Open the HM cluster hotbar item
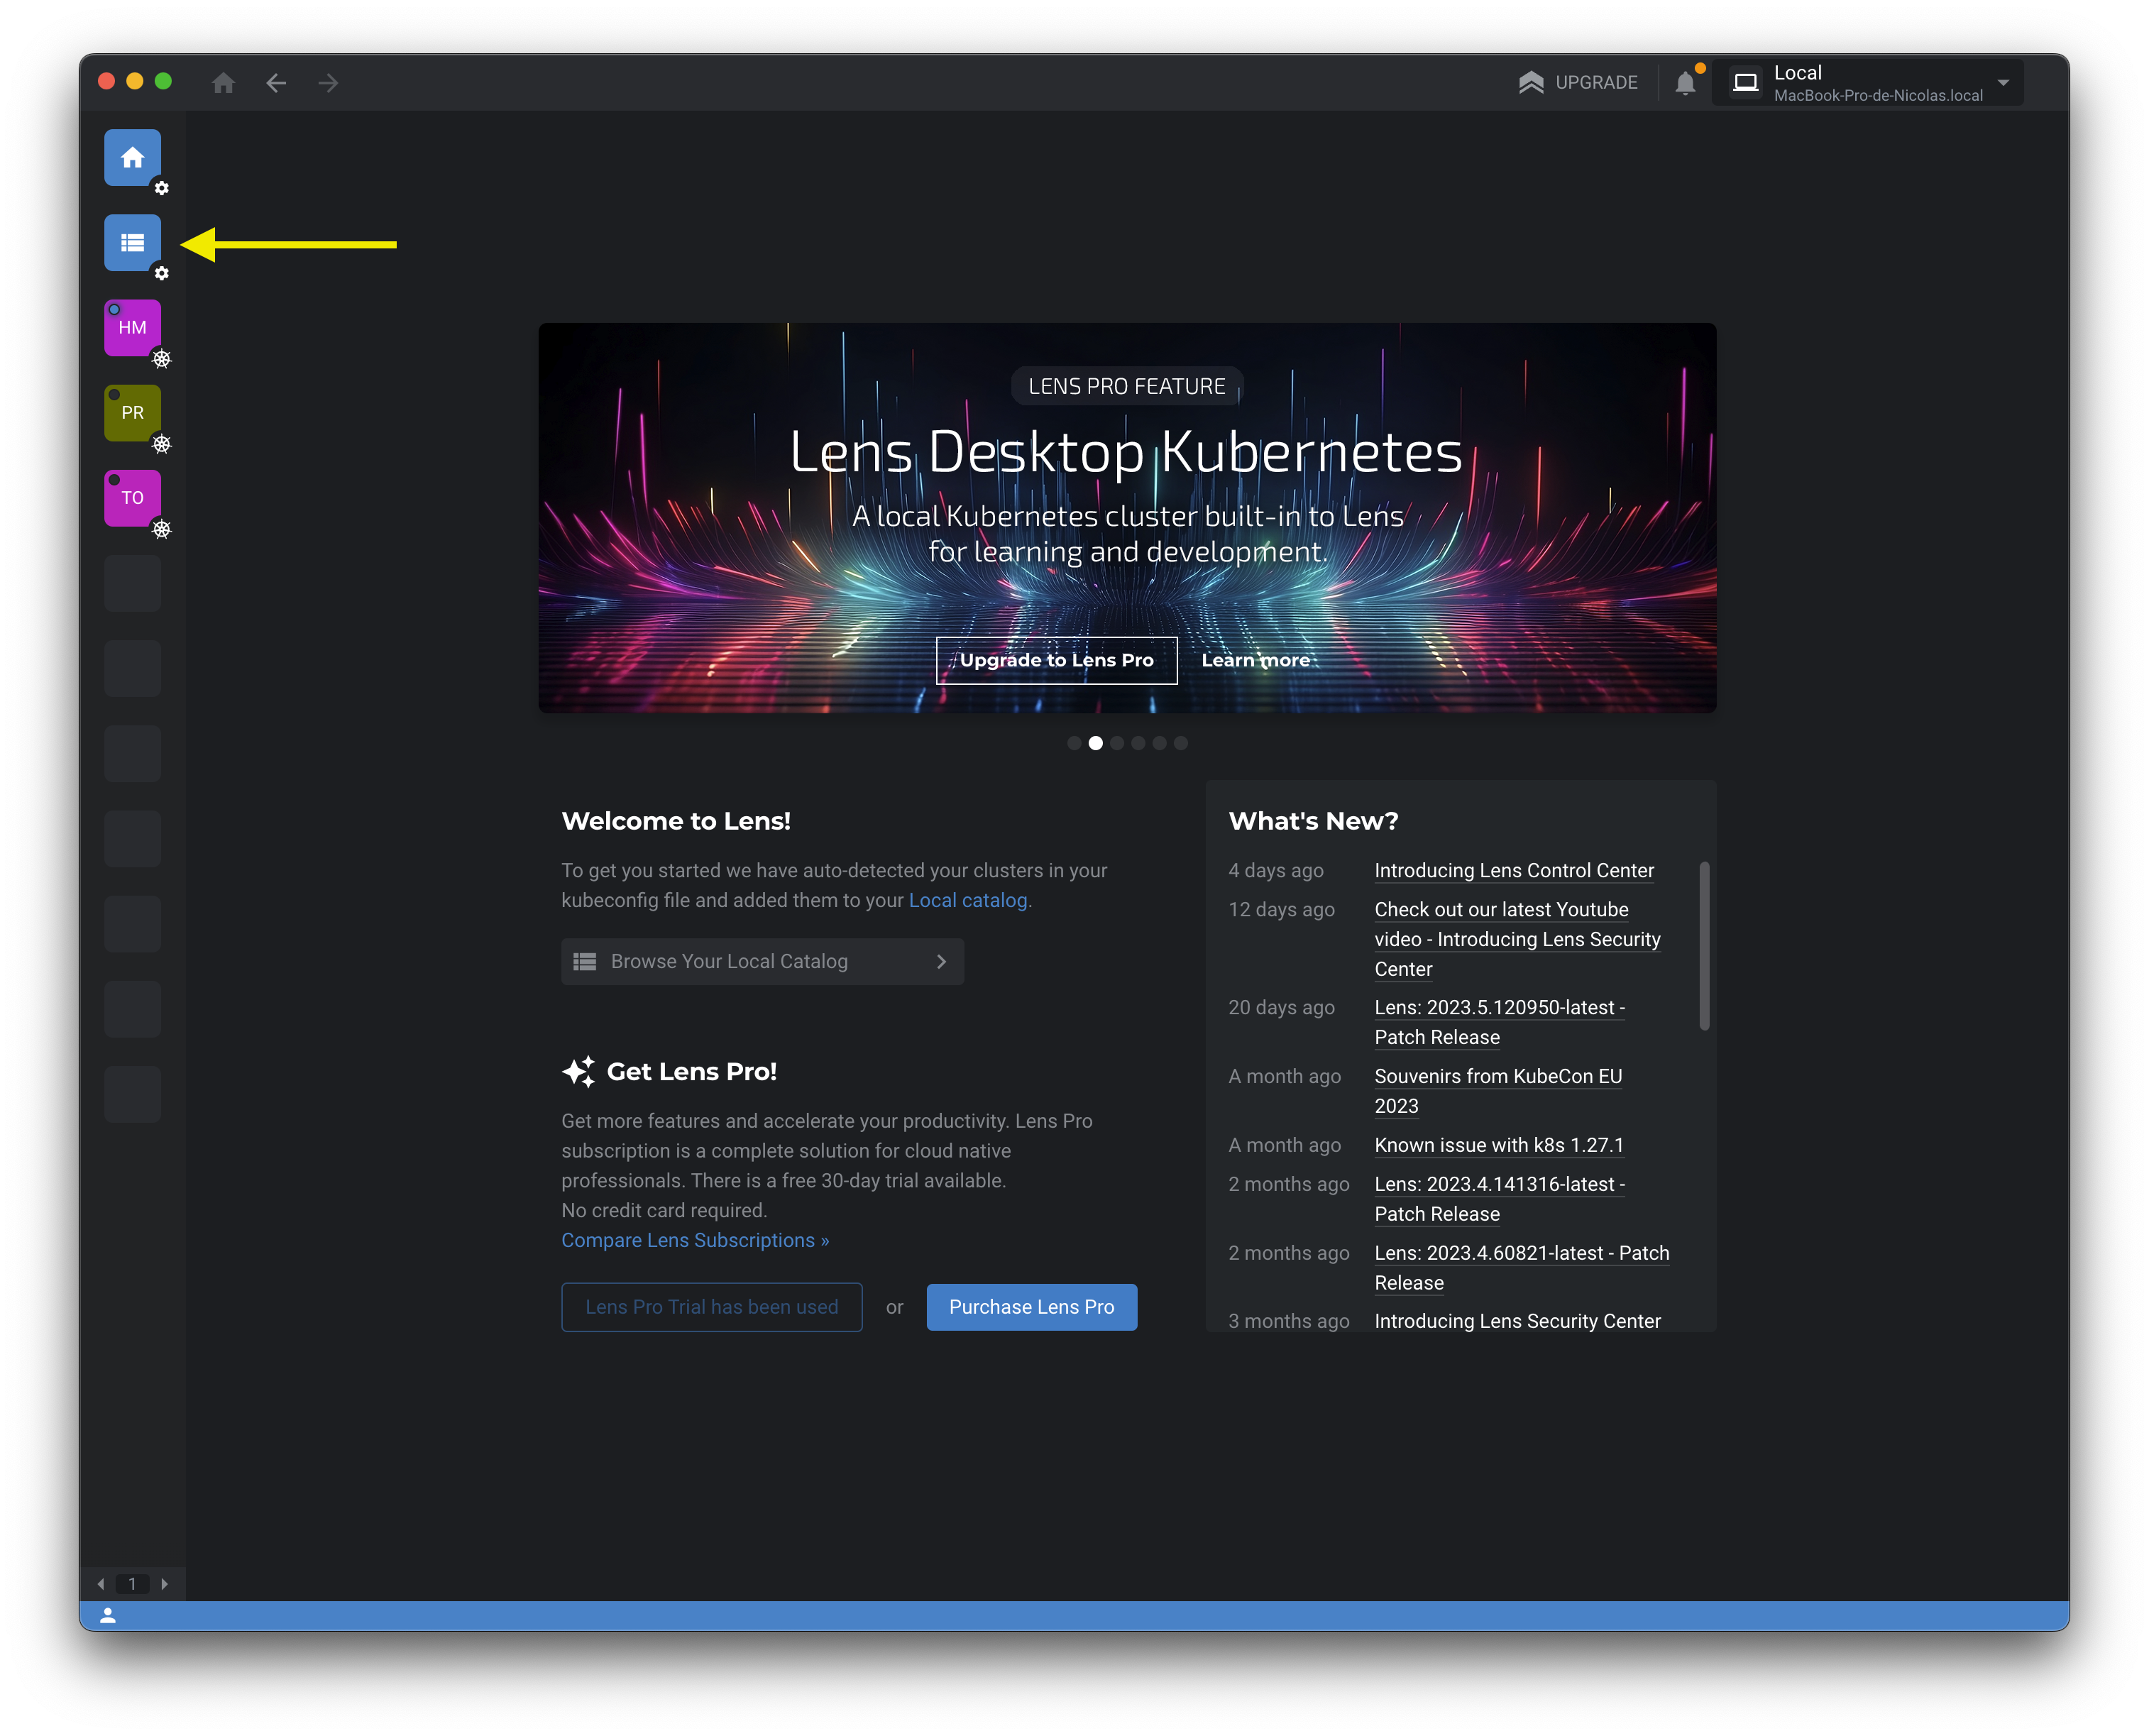This screenshot has width=2149, height=1736. click(132, 328)
